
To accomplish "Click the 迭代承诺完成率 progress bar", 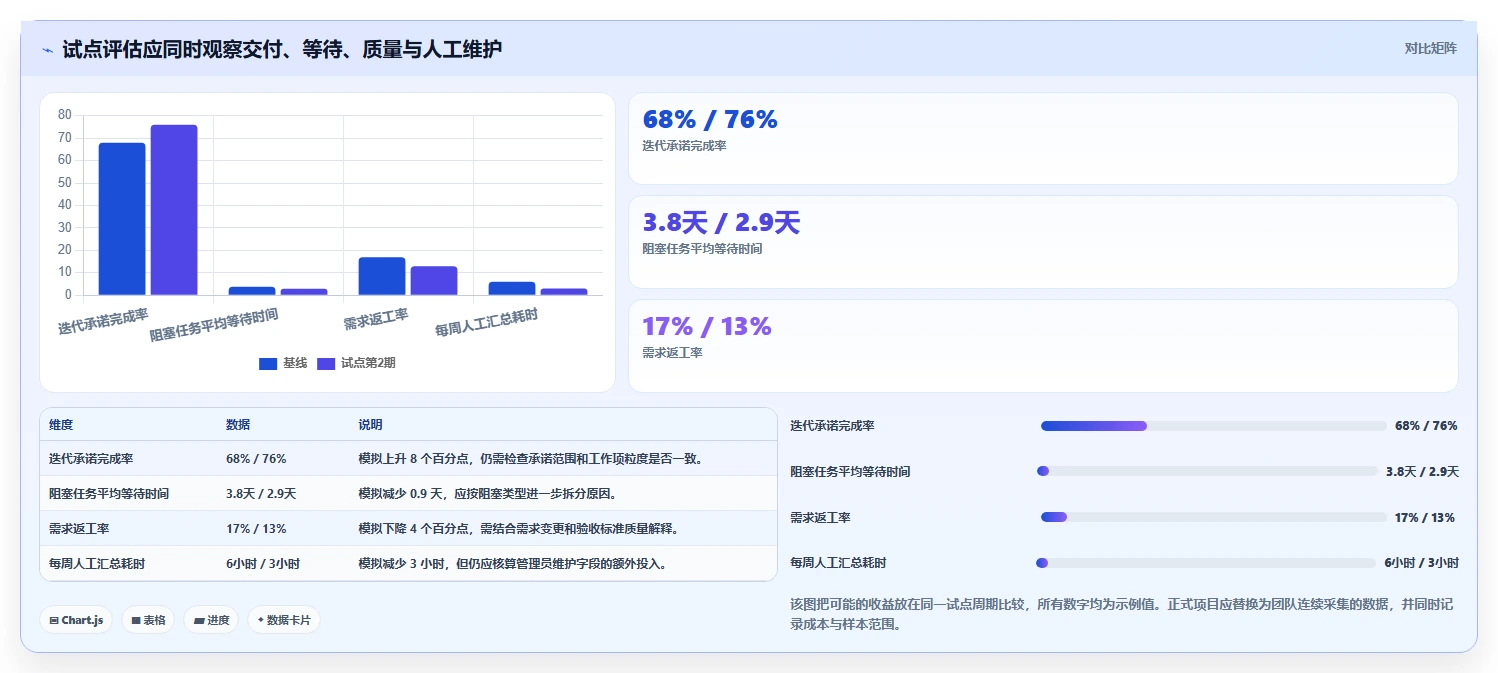I will point(1213,426).
